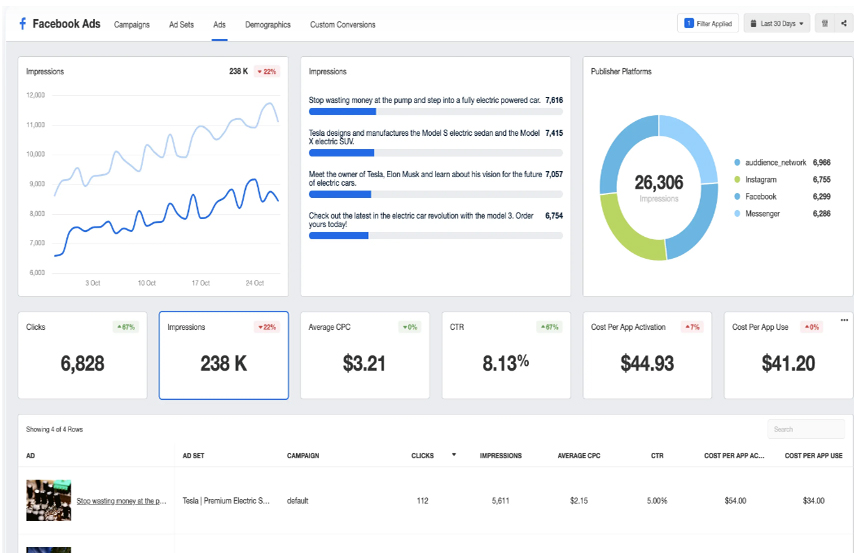Click the $54.00 cost cell
The width and height of the screenshot is (854, 553).
(735, 501)
